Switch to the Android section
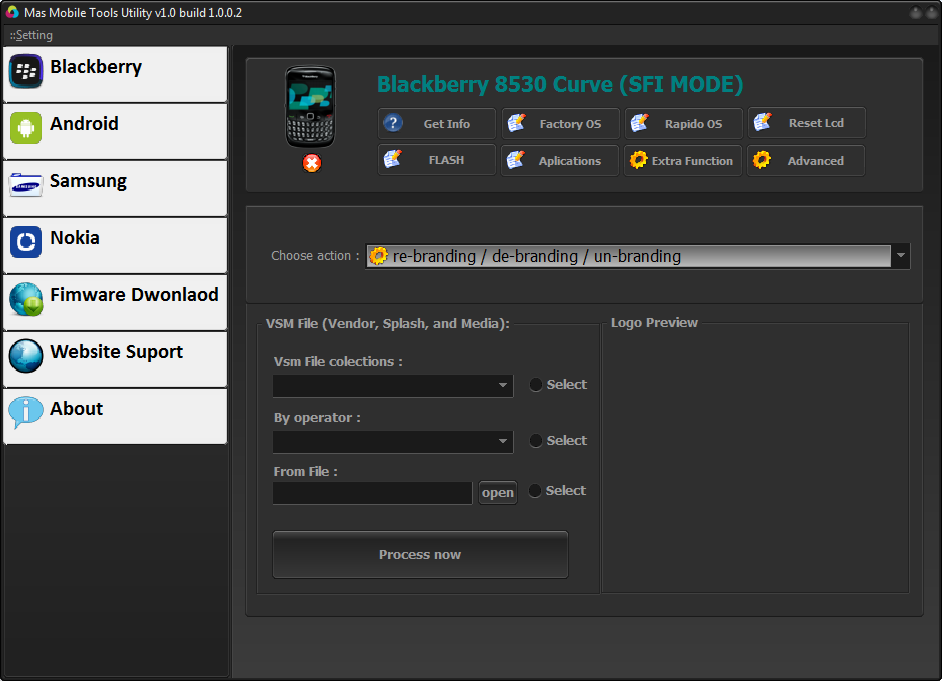Image resolution: width=942 pixels, height=681 pixels. pos(115,131)
